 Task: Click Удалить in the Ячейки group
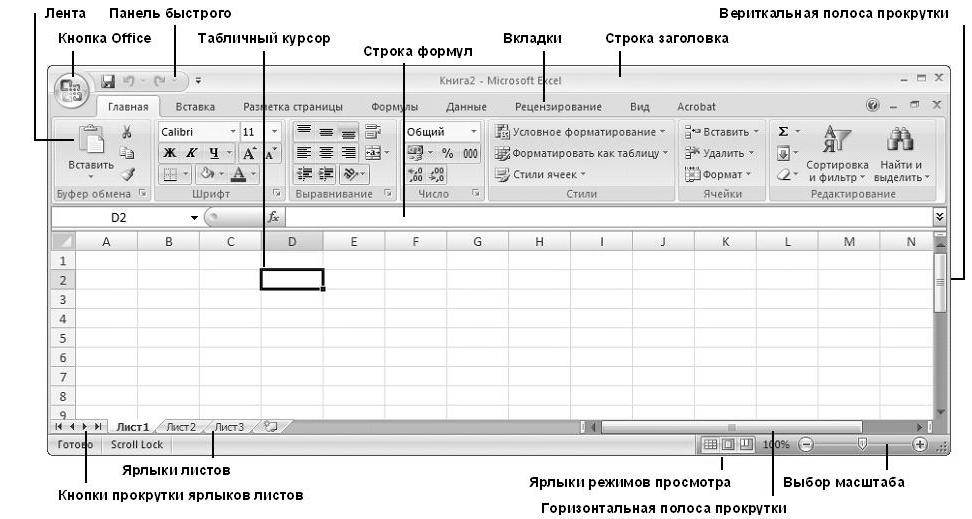point(719,153)
